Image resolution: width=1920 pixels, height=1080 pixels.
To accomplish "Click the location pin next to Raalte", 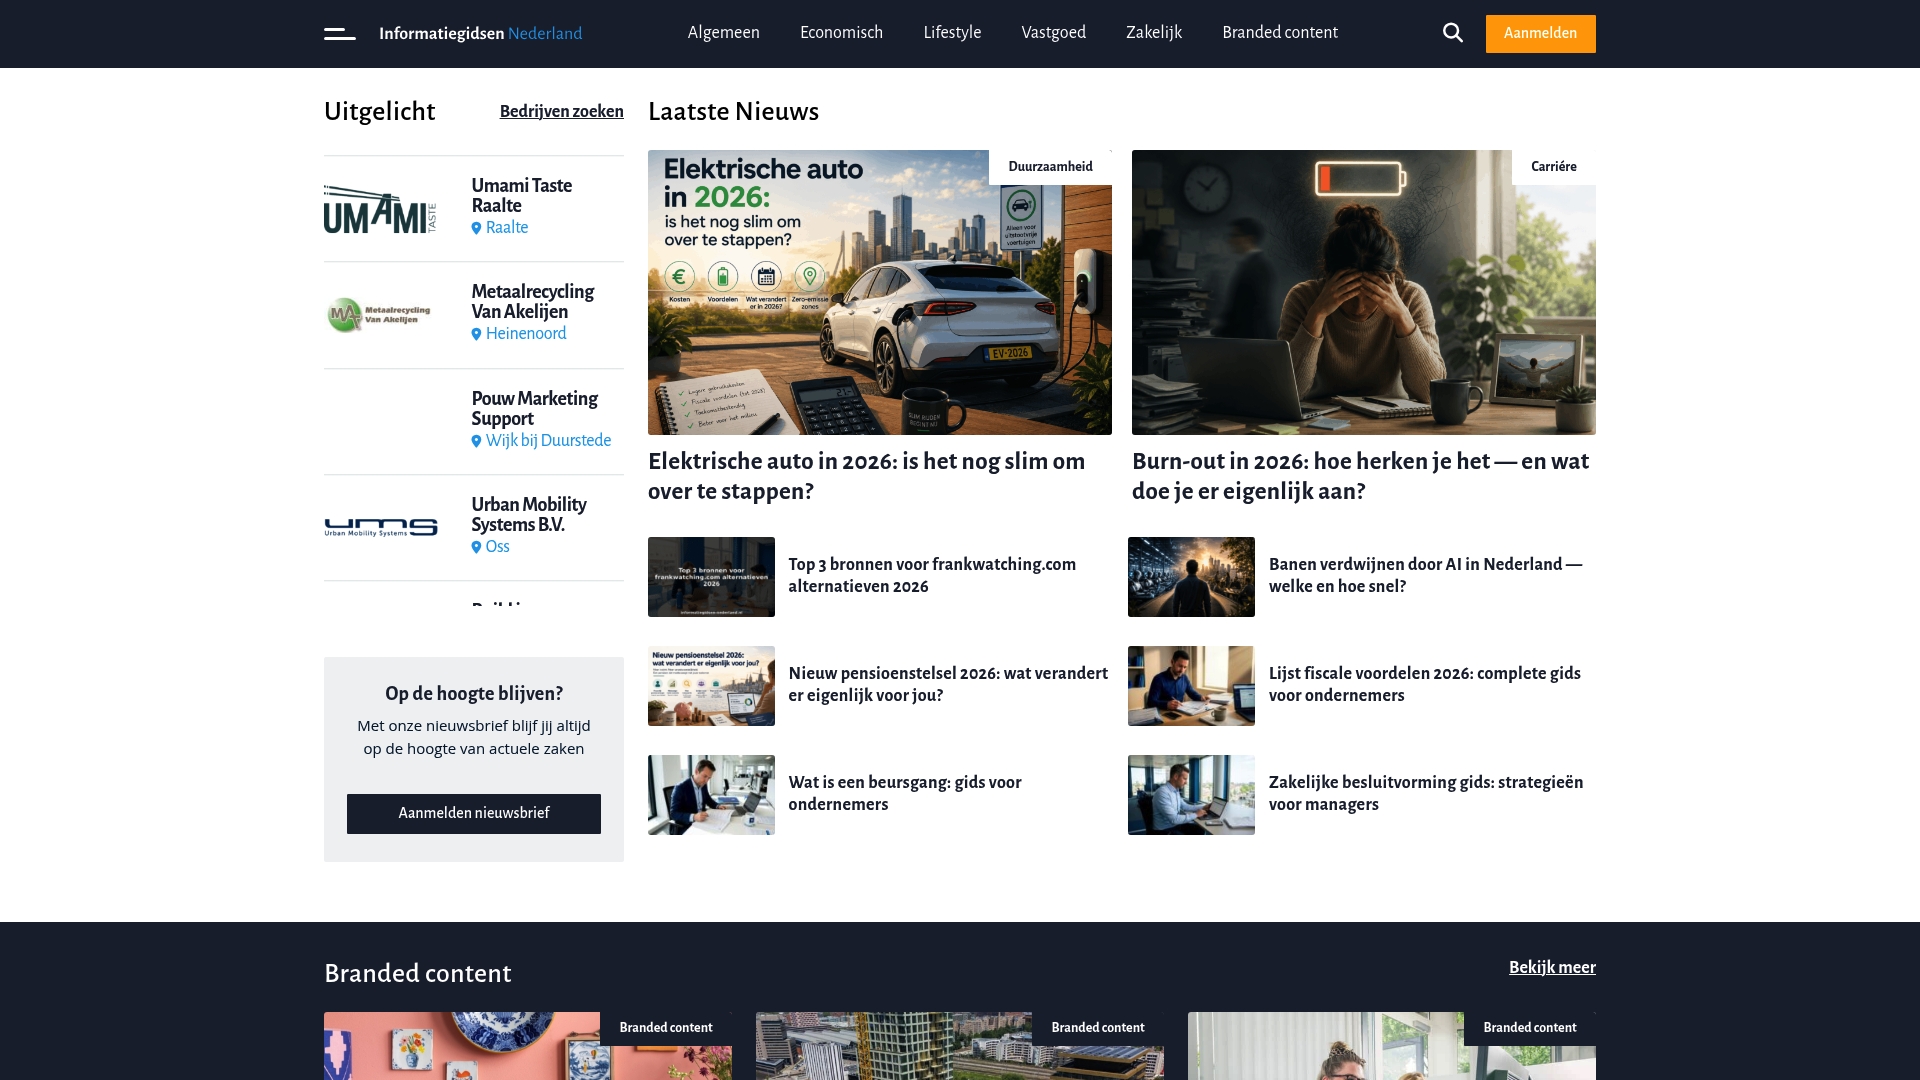I will tap(476, 228).
